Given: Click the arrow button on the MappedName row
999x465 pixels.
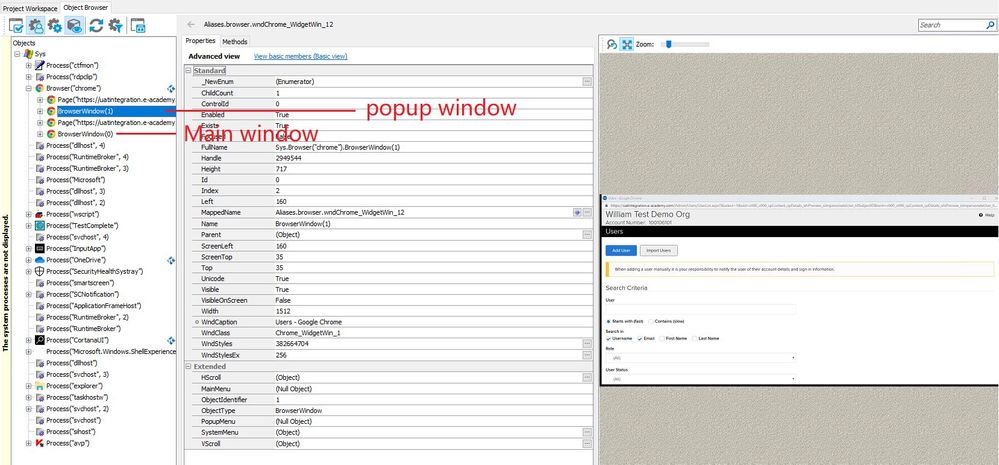Looking at the screenshot, I should point(577,213).
